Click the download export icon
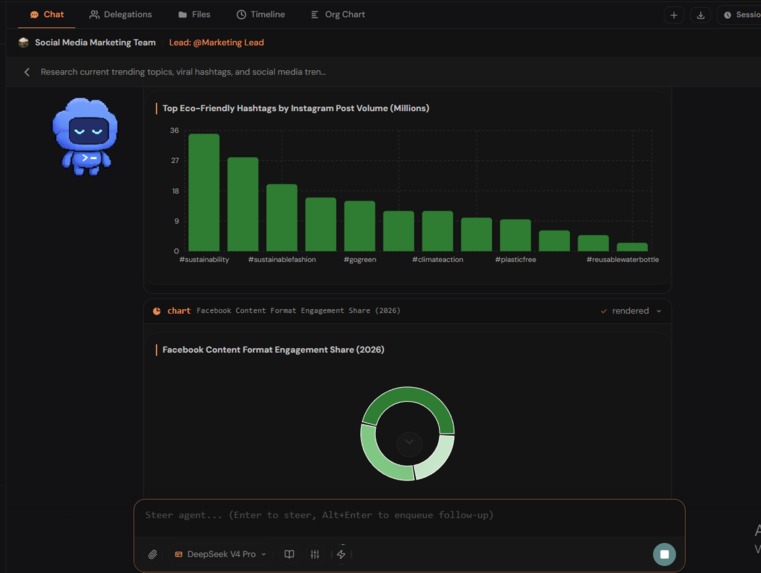This screenshot has height=573, width=761. [x=700, y=15]
